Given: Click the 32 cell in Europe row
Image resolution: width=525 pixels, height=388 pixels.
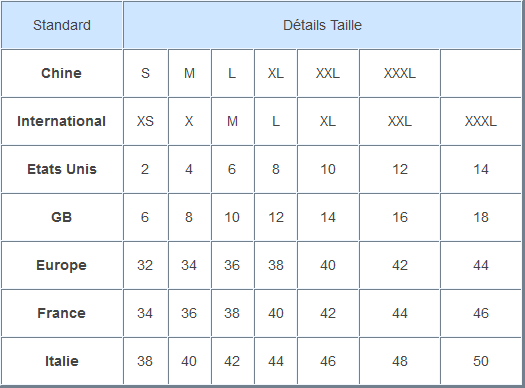Looking at the screenshot, I should [x=145, y=265].
